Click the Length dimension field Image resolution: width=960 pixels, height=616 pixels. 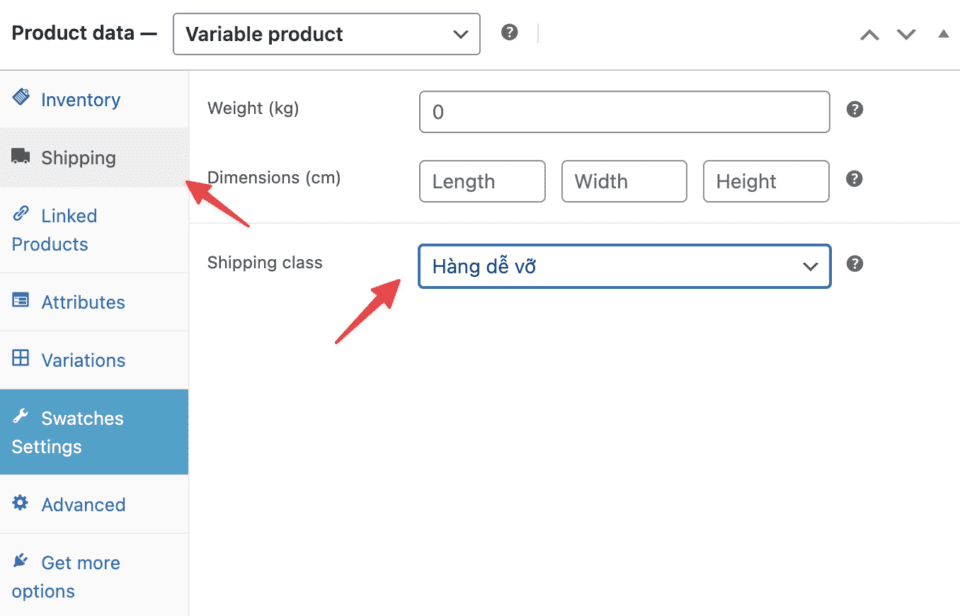pyautogui.click(x=482, y=182)
